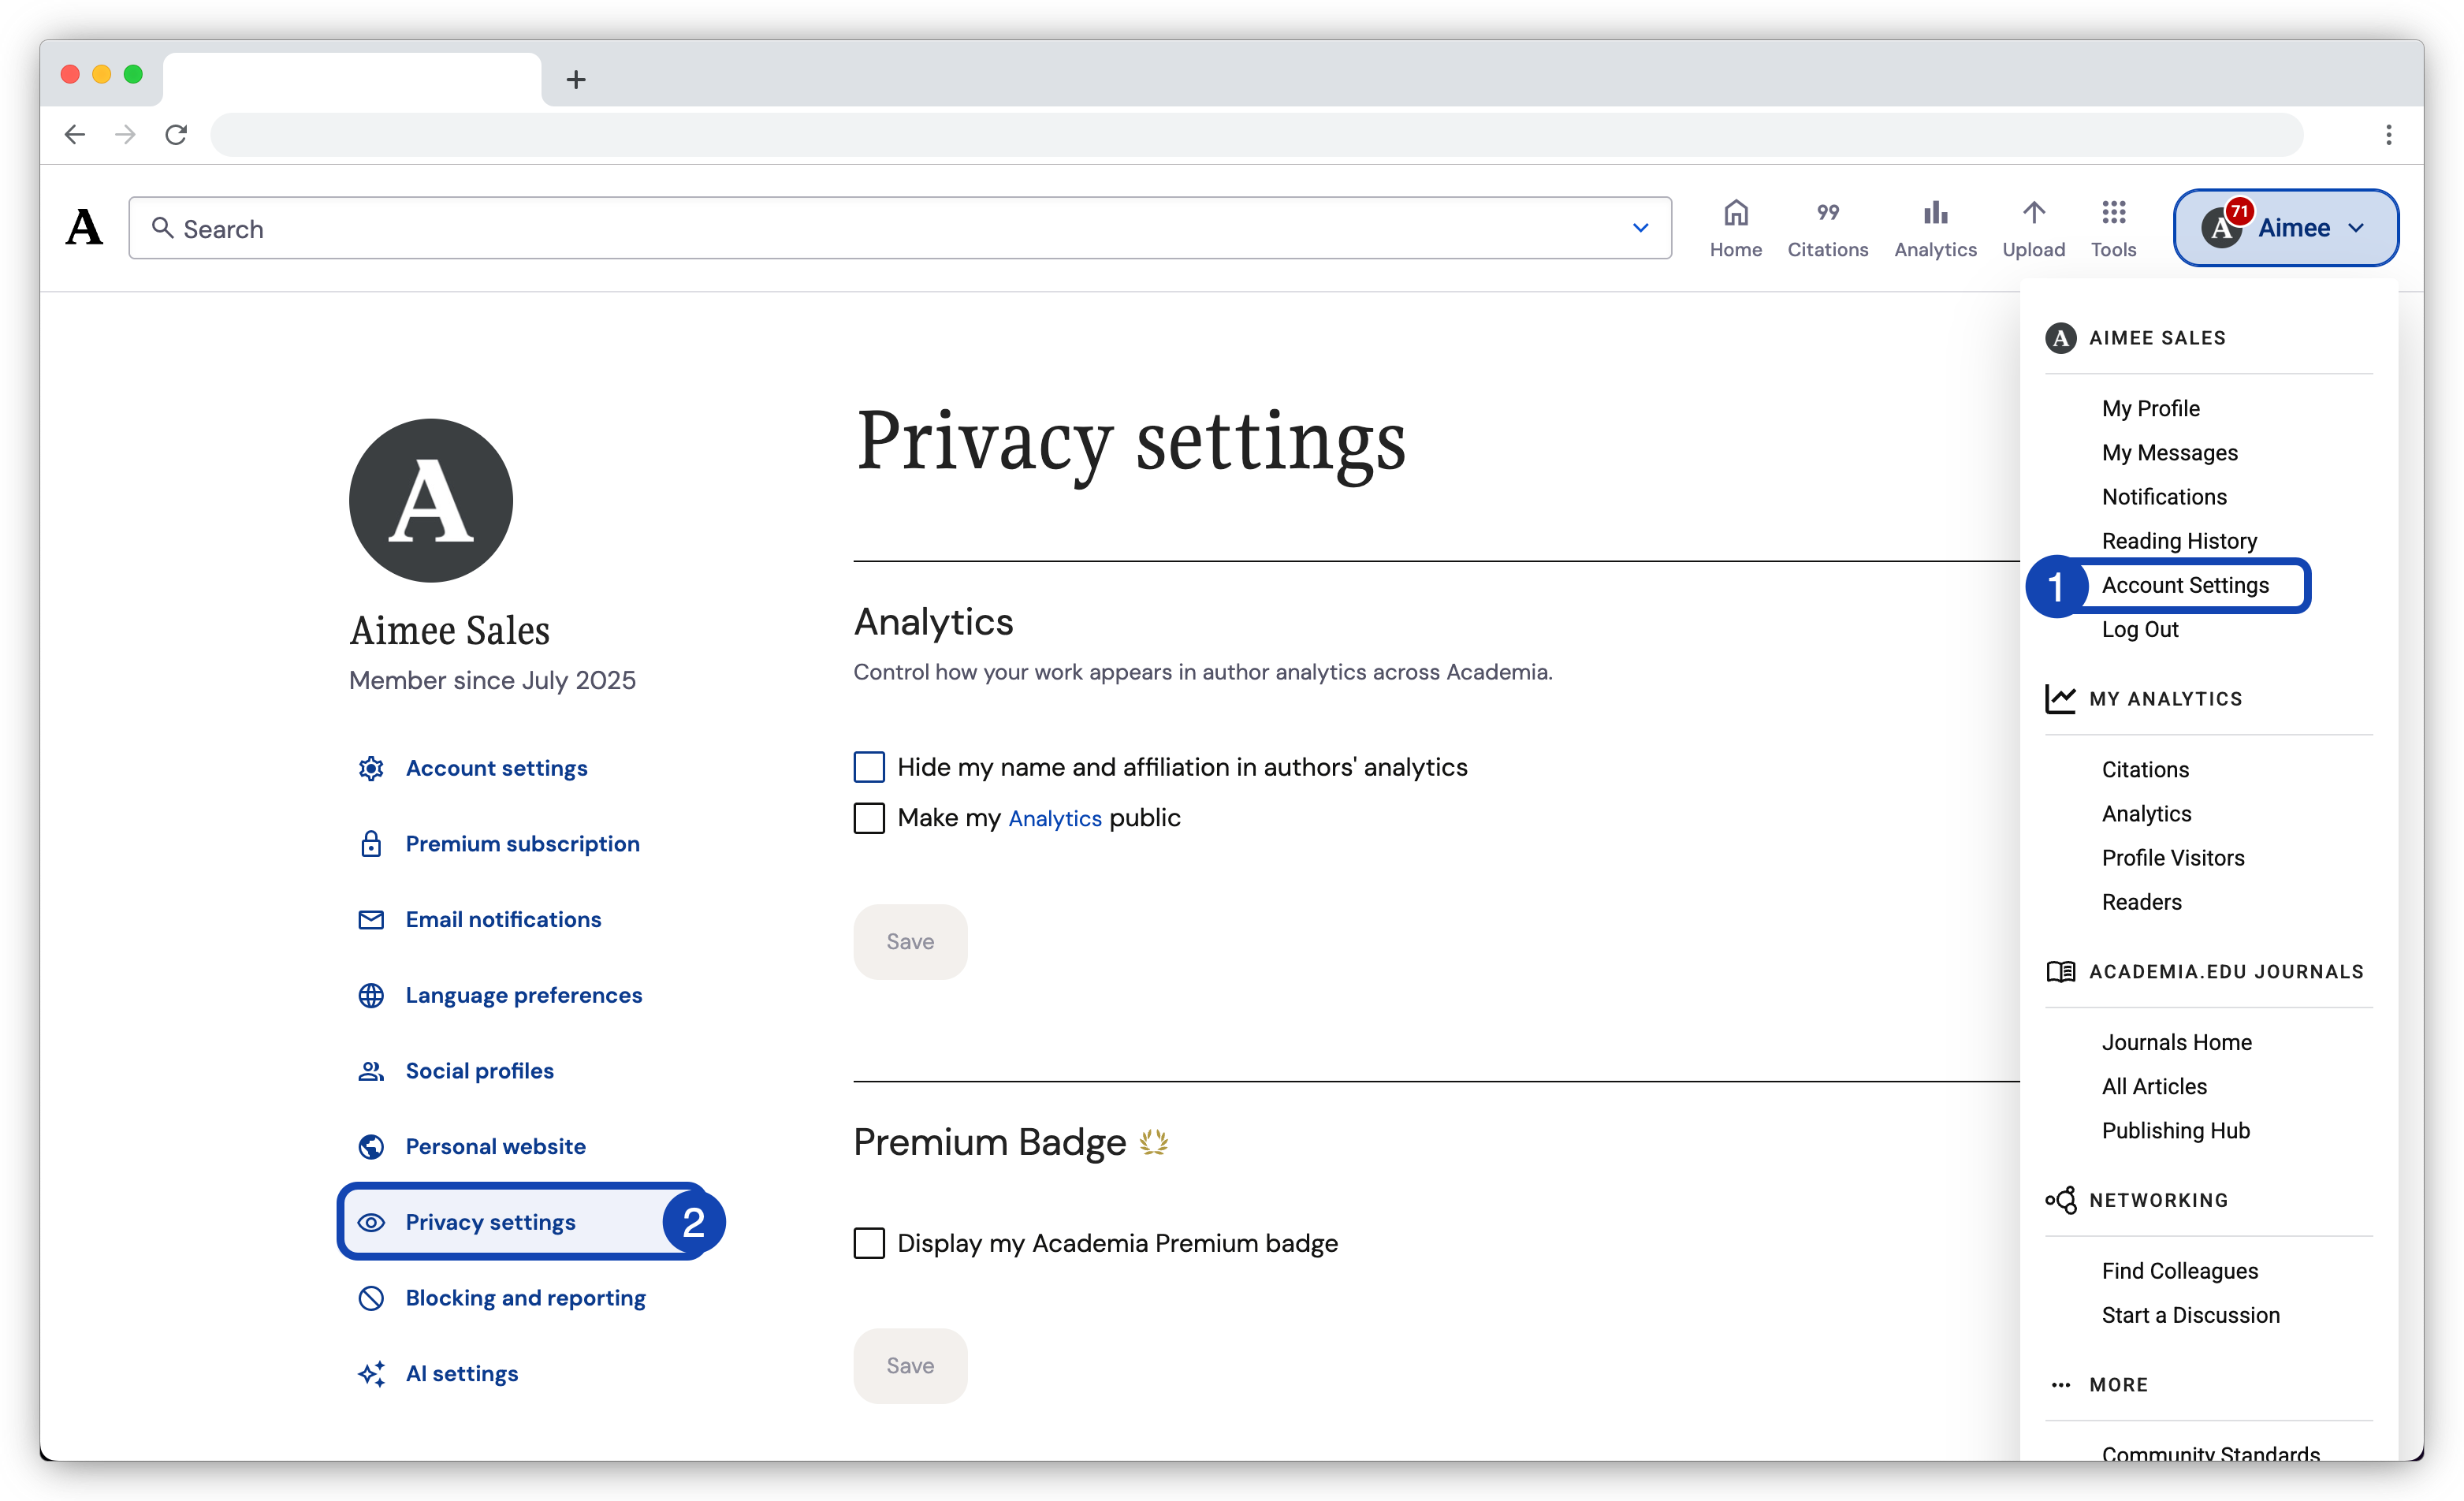The width and height of the screenshot is (2464, 1501).
Task: Select Find Colleagues in menu
Action: (x=2179, y=1271)
